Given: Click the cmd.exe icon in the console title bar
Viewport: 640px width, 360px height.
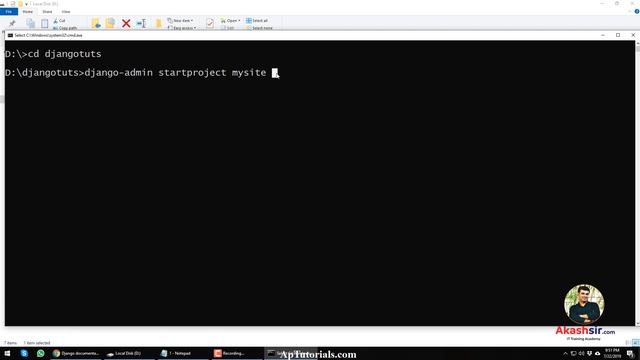Looking at the screenshot, I should pos(10,36).
